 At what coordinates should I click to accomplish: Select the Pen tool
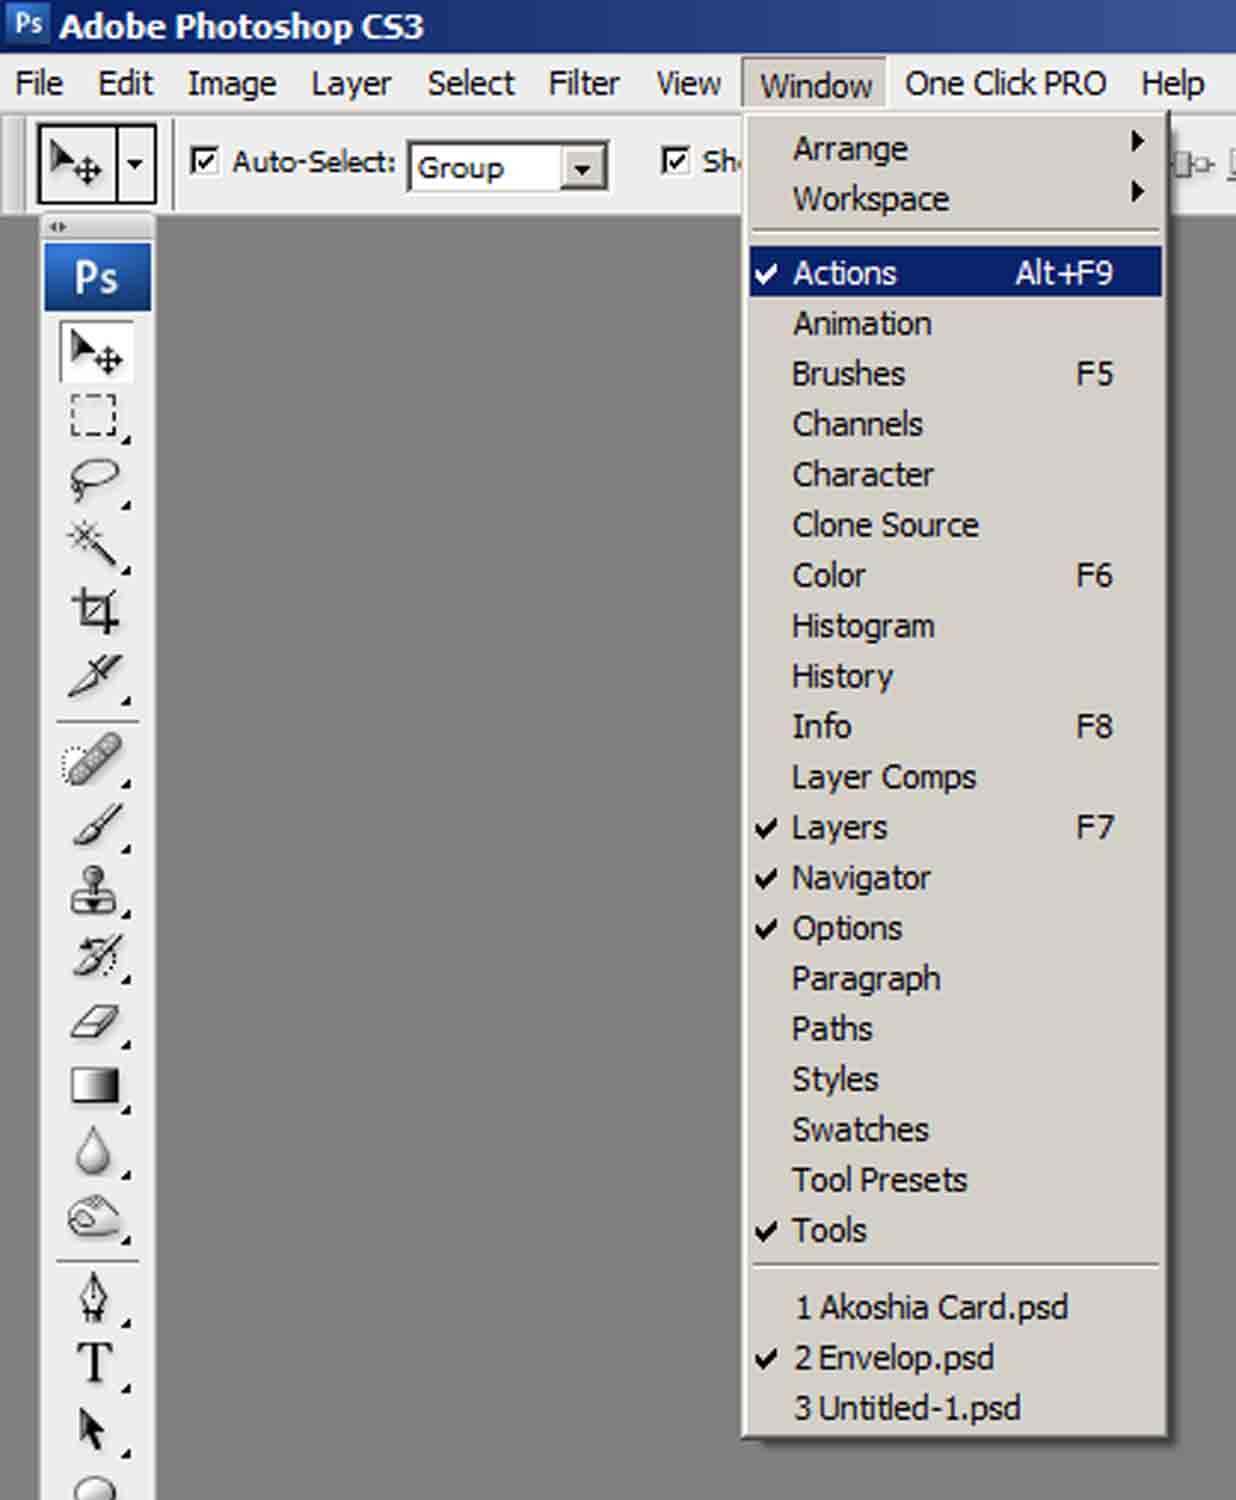click(95, 1296)
